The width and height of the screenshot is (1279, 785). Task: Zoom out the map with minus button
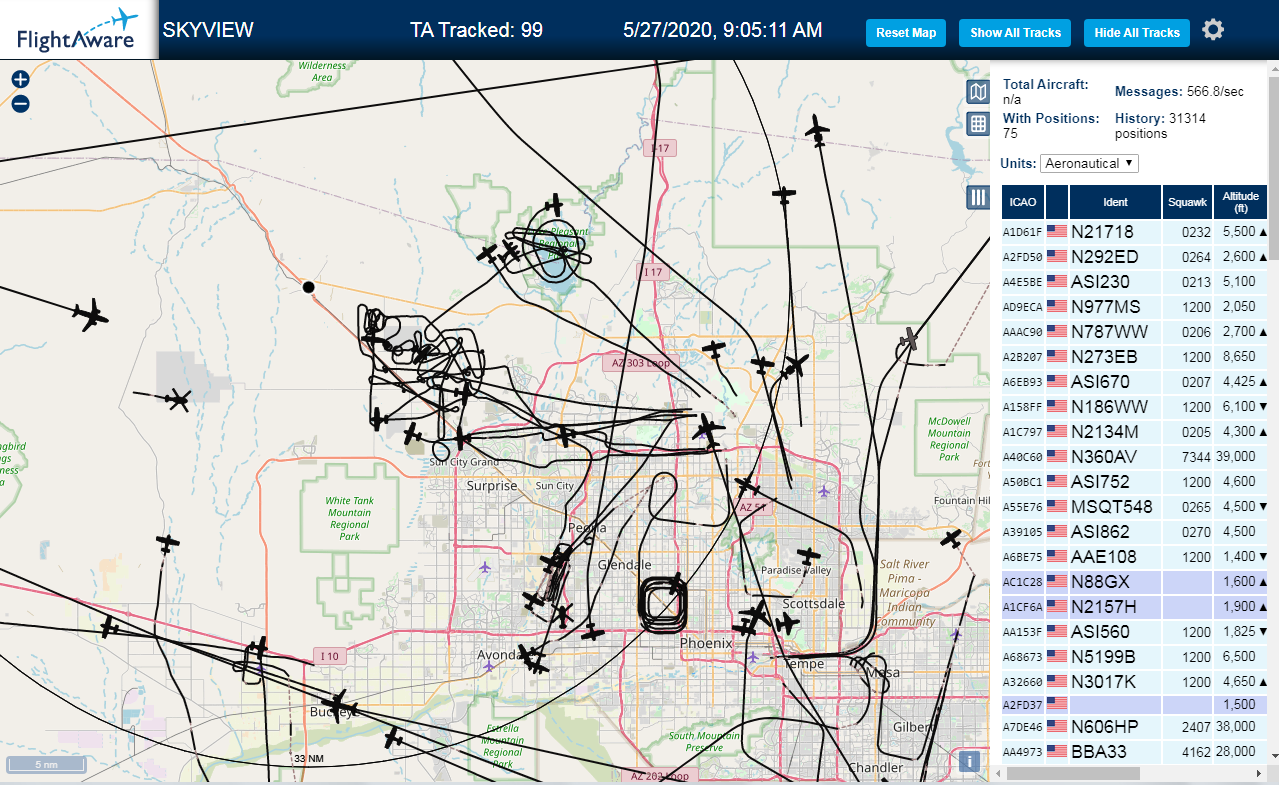[20, 103]
